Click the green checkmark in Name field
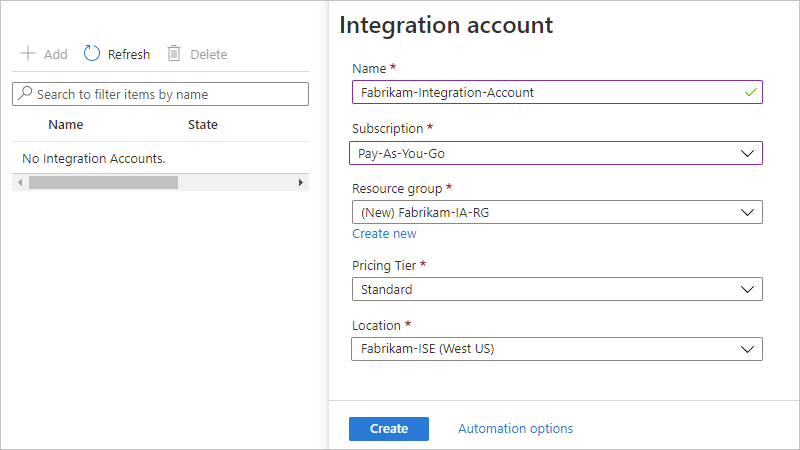This screenshot has height=450, width=800. pos(751,92)
